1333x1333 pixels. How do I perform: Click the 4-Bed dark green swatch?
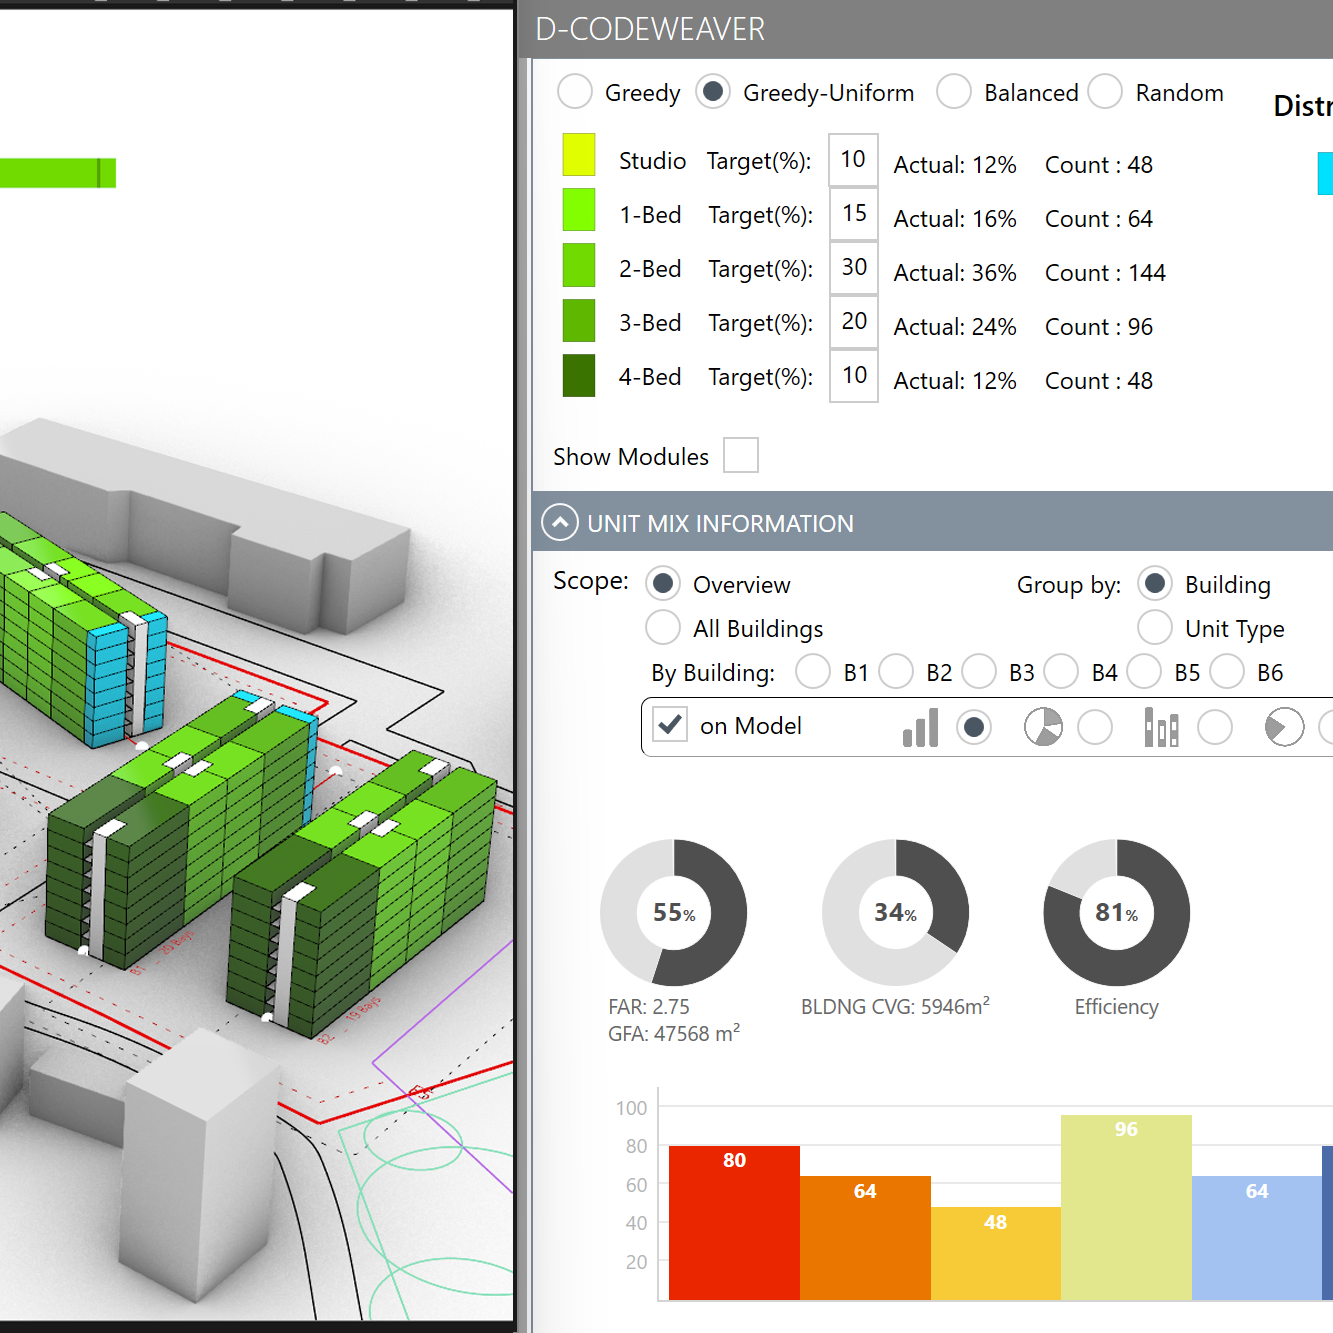click(x=579, y=376)
